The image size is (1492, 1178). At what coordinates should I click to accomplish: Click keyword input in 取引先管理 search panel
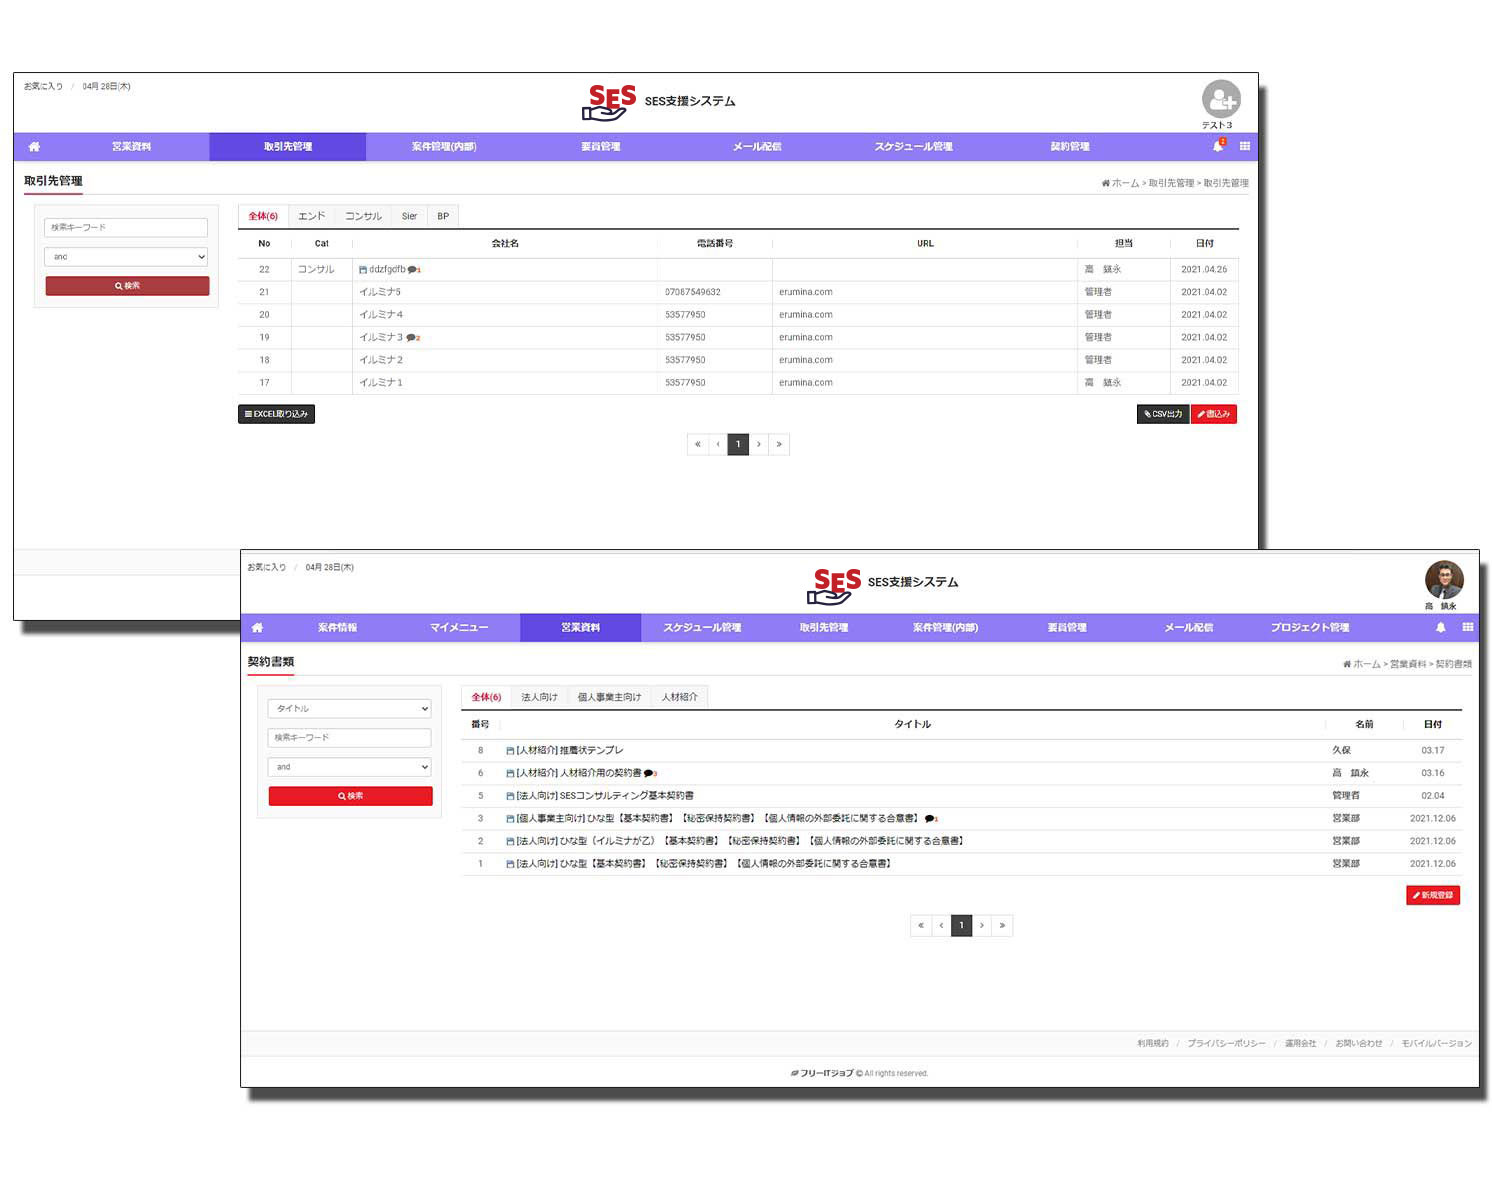[x=126, y=227]
